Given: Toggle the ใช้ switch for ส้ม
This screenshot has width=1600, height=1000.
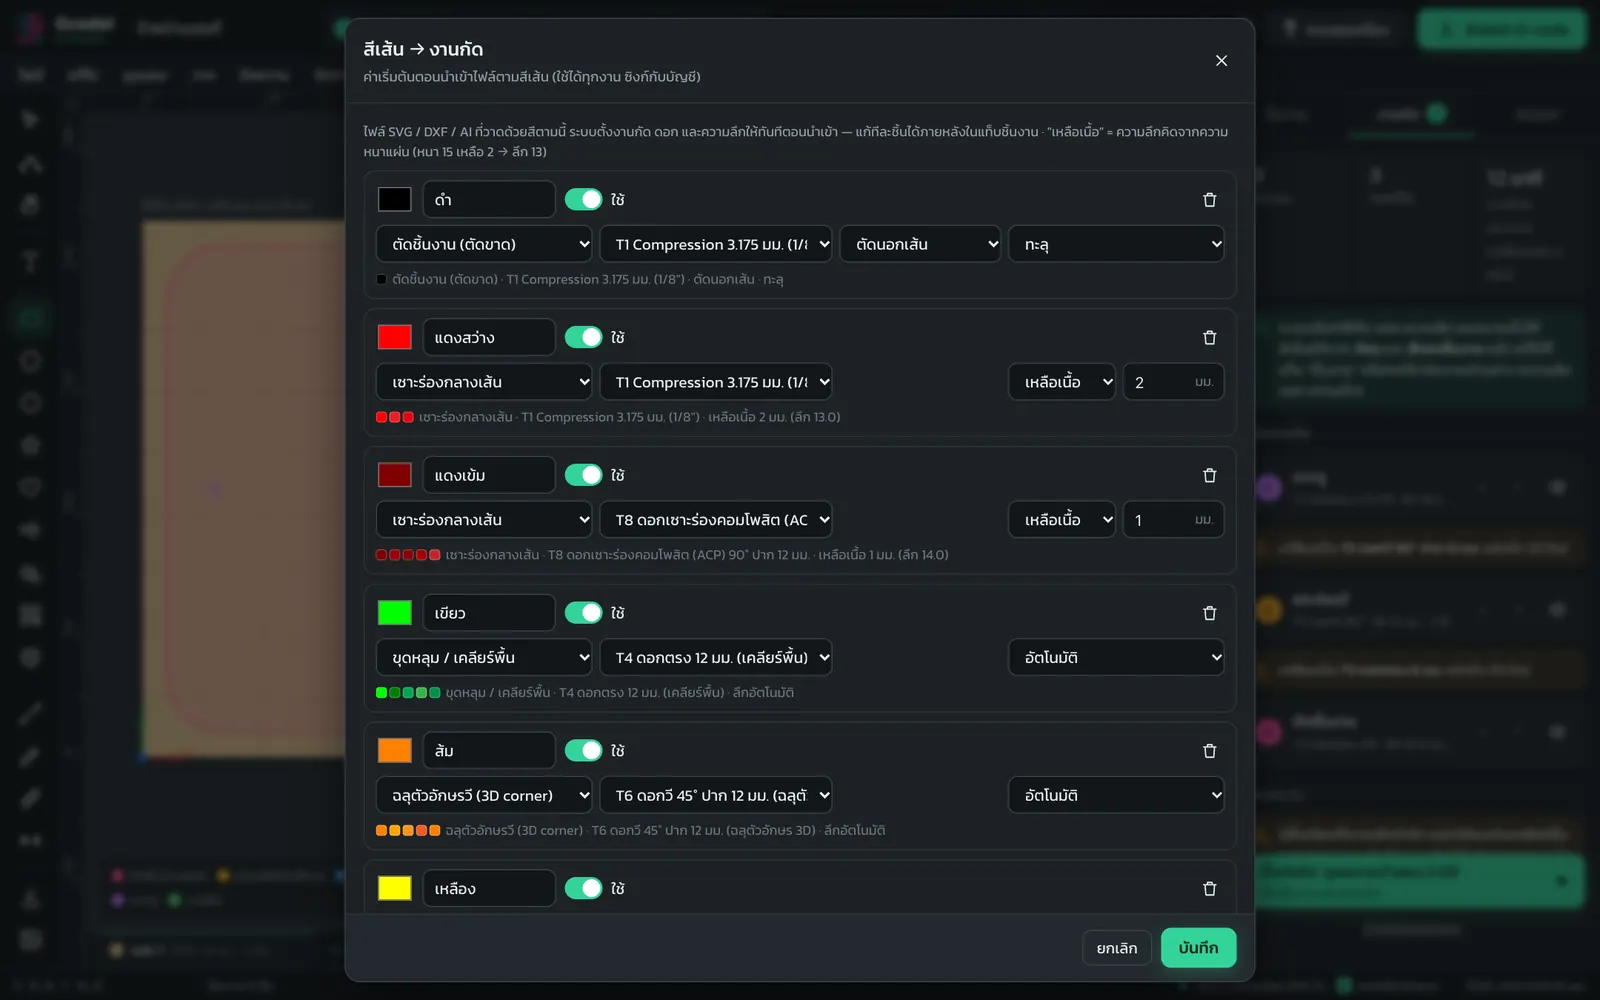Looking at the screenshot, I should [583, 751].
